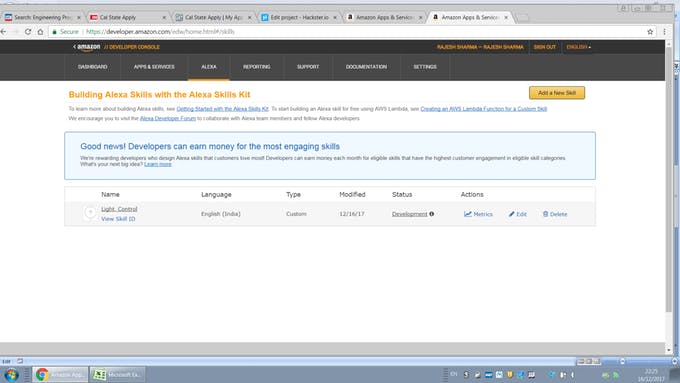Click the browser back arrow
Viewport: 680px width, 383px height.
point(3,32)
